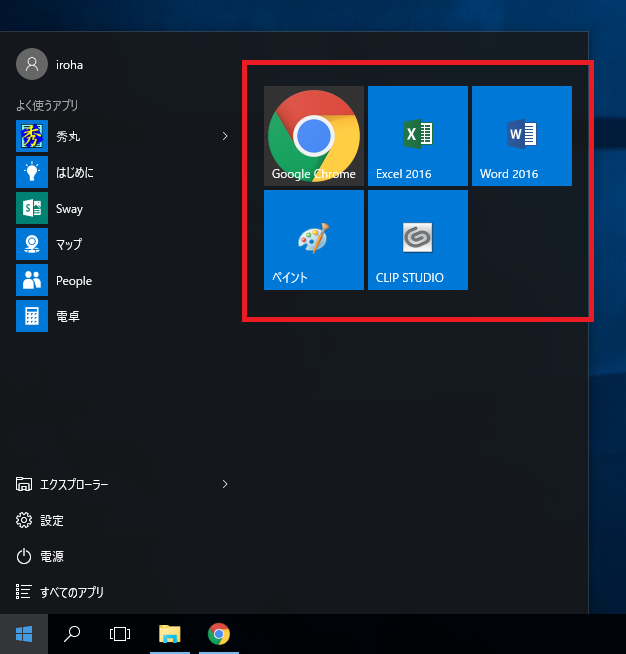Expand the 秀丸 jump list arrow
626x654 pixels.
[225, 136]
